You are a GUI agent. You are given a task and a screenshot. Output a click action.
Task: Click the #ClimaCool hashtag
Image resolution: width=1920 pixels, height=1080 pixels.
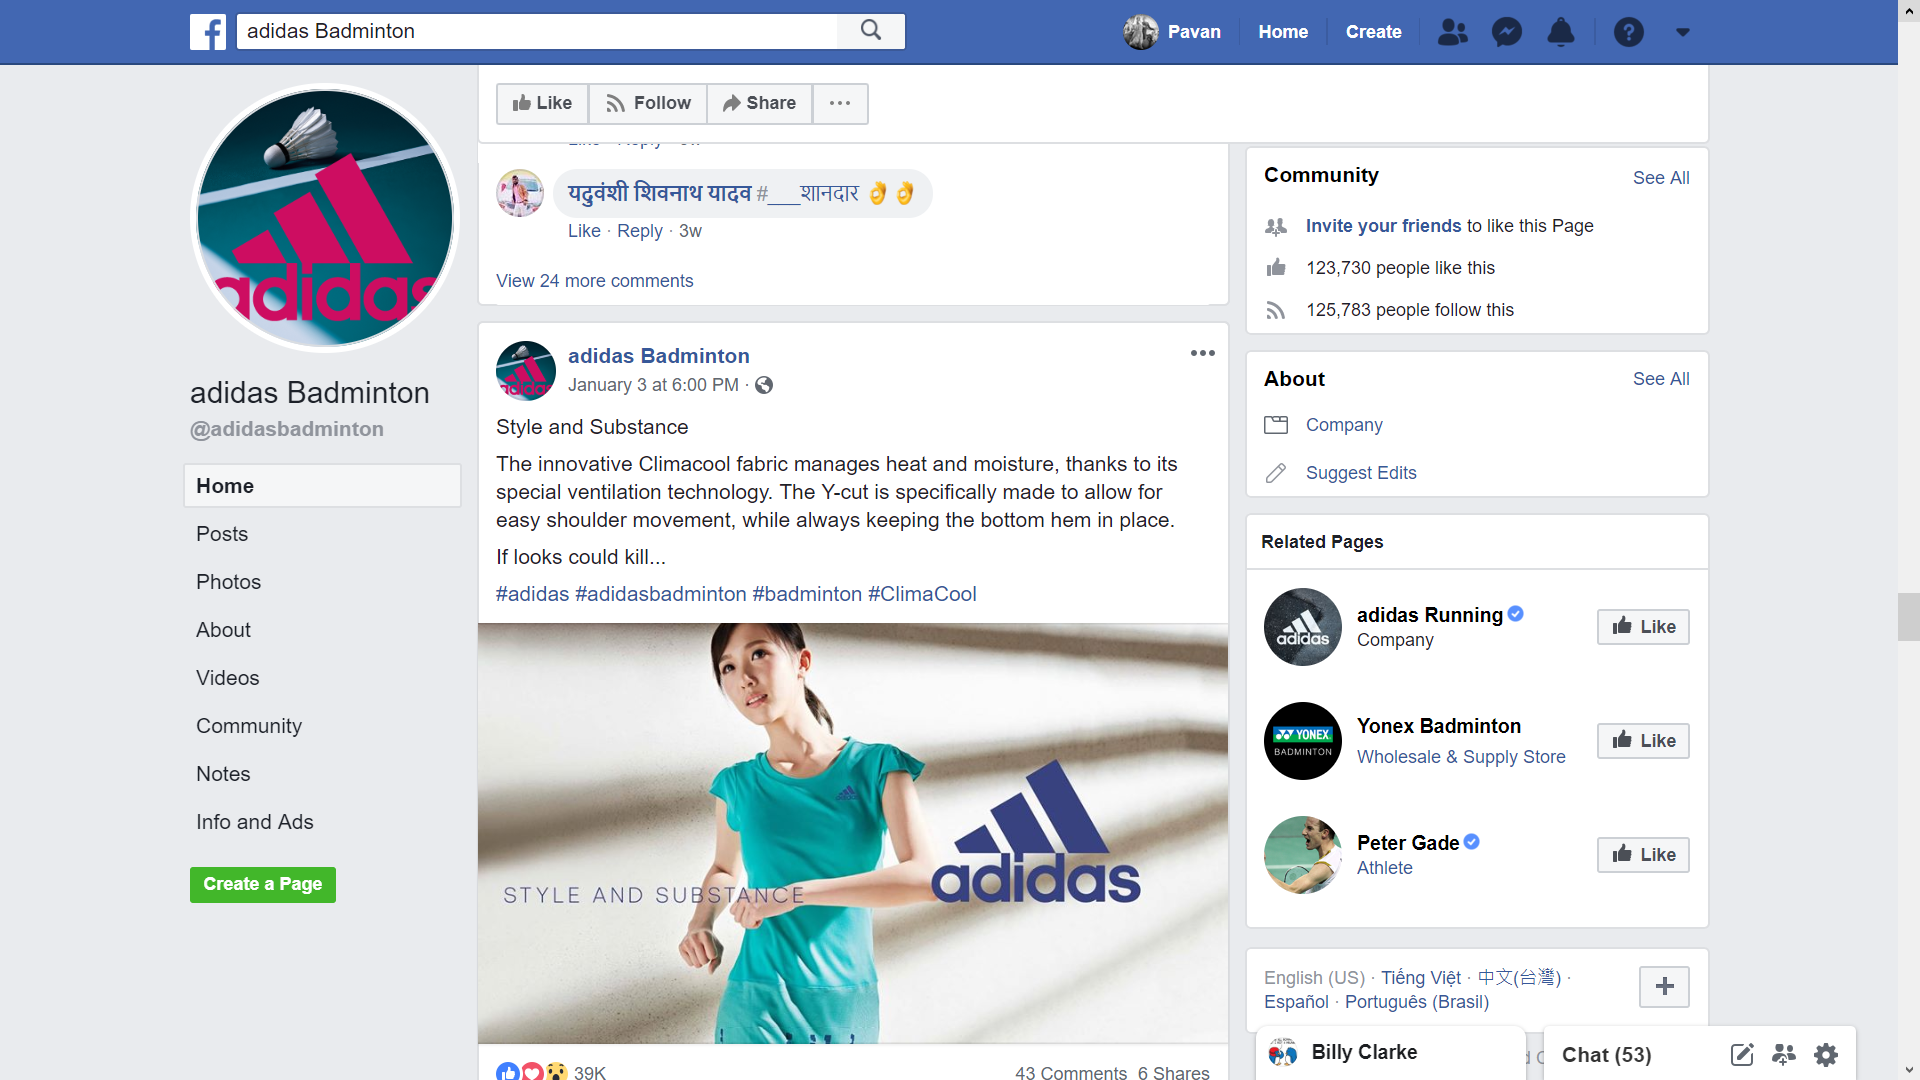tap(922, 594)
